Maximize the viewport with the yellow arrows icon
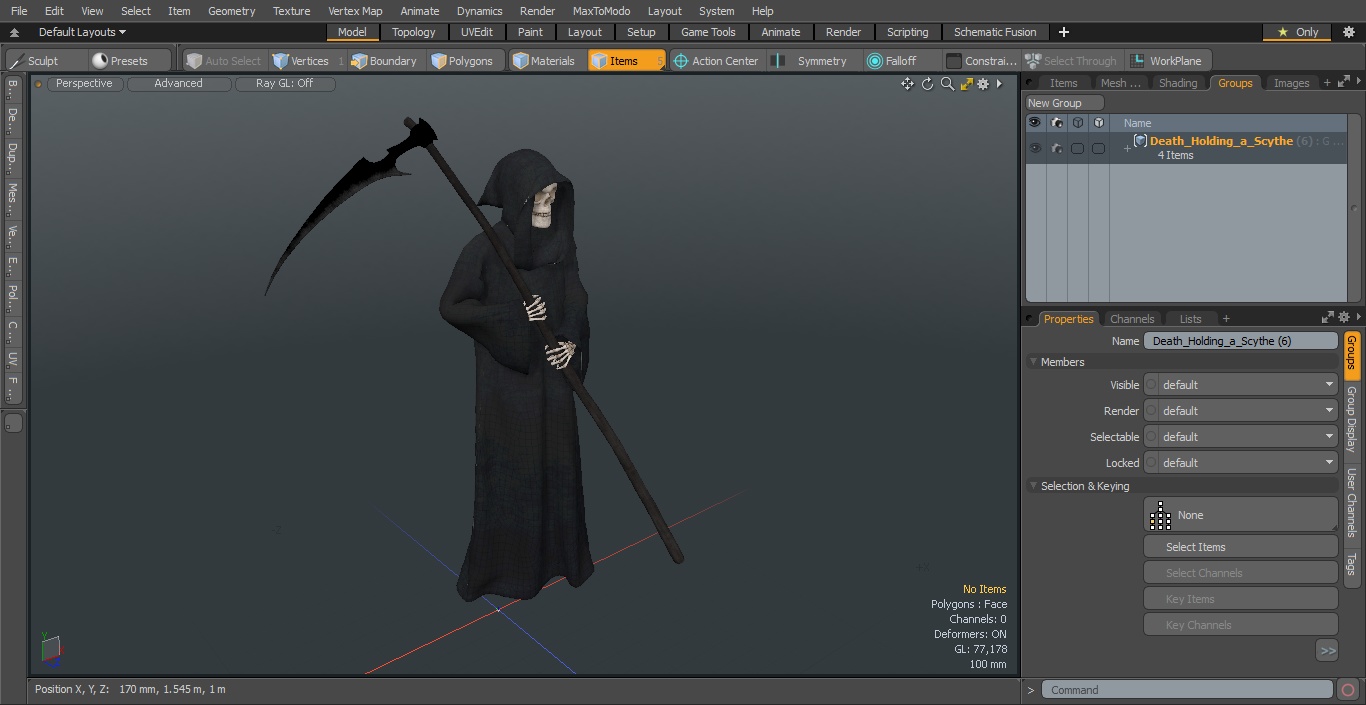This screenshot has width=1366, height=705. (966, 84)
